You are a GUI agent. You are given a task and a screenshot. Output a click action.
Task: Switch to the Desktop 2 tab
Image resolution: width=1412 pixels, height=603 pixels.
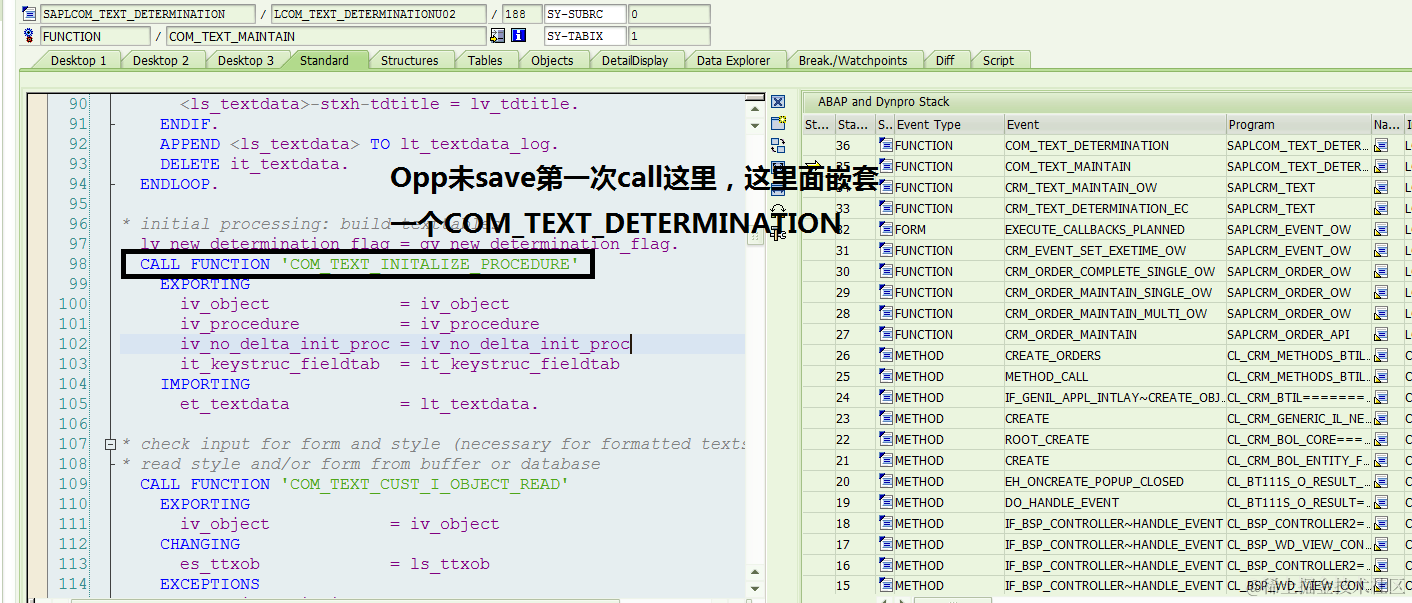[161, 61]
